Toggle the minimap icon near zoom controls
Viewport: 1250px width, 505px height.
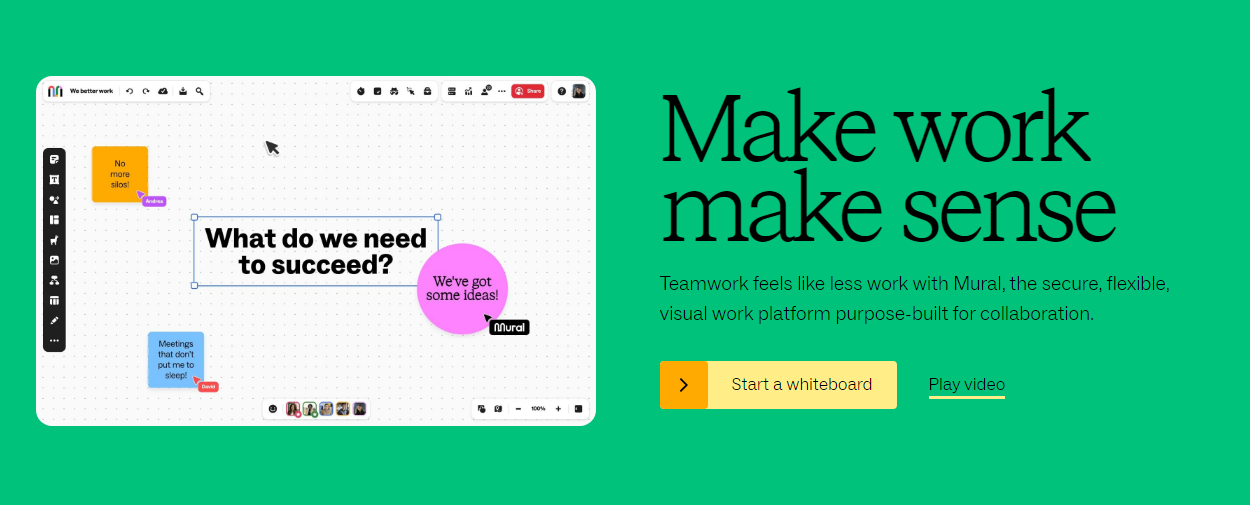[x=498, y=409]
